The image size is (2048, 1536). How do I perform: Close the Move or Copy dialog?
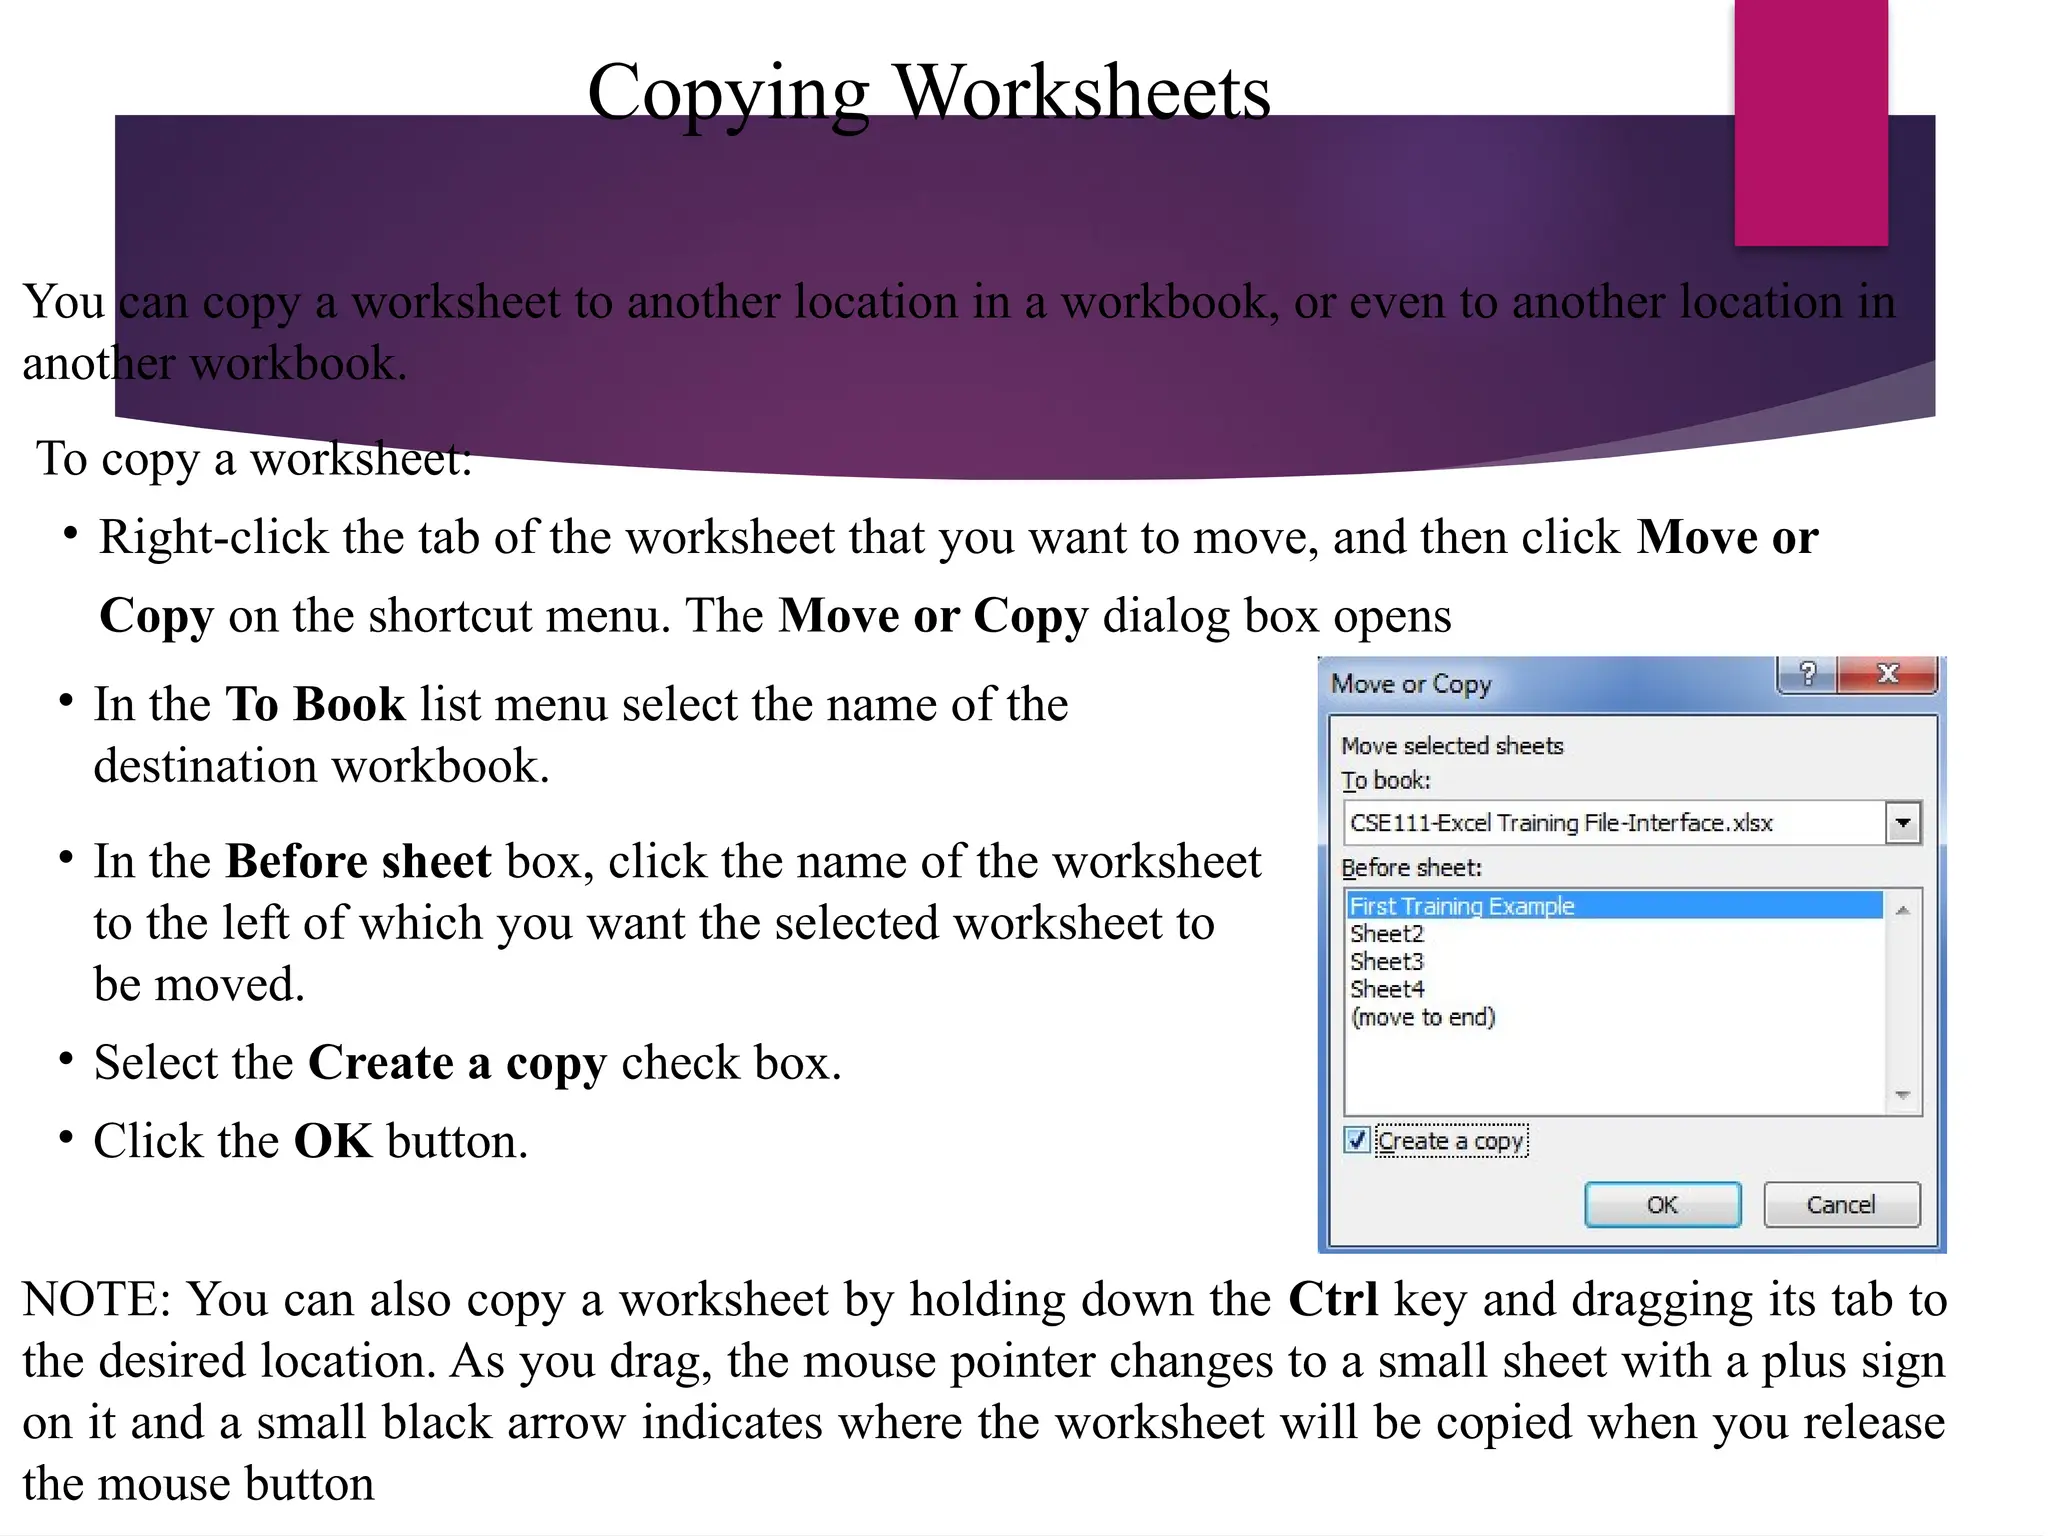point(1887,674)
